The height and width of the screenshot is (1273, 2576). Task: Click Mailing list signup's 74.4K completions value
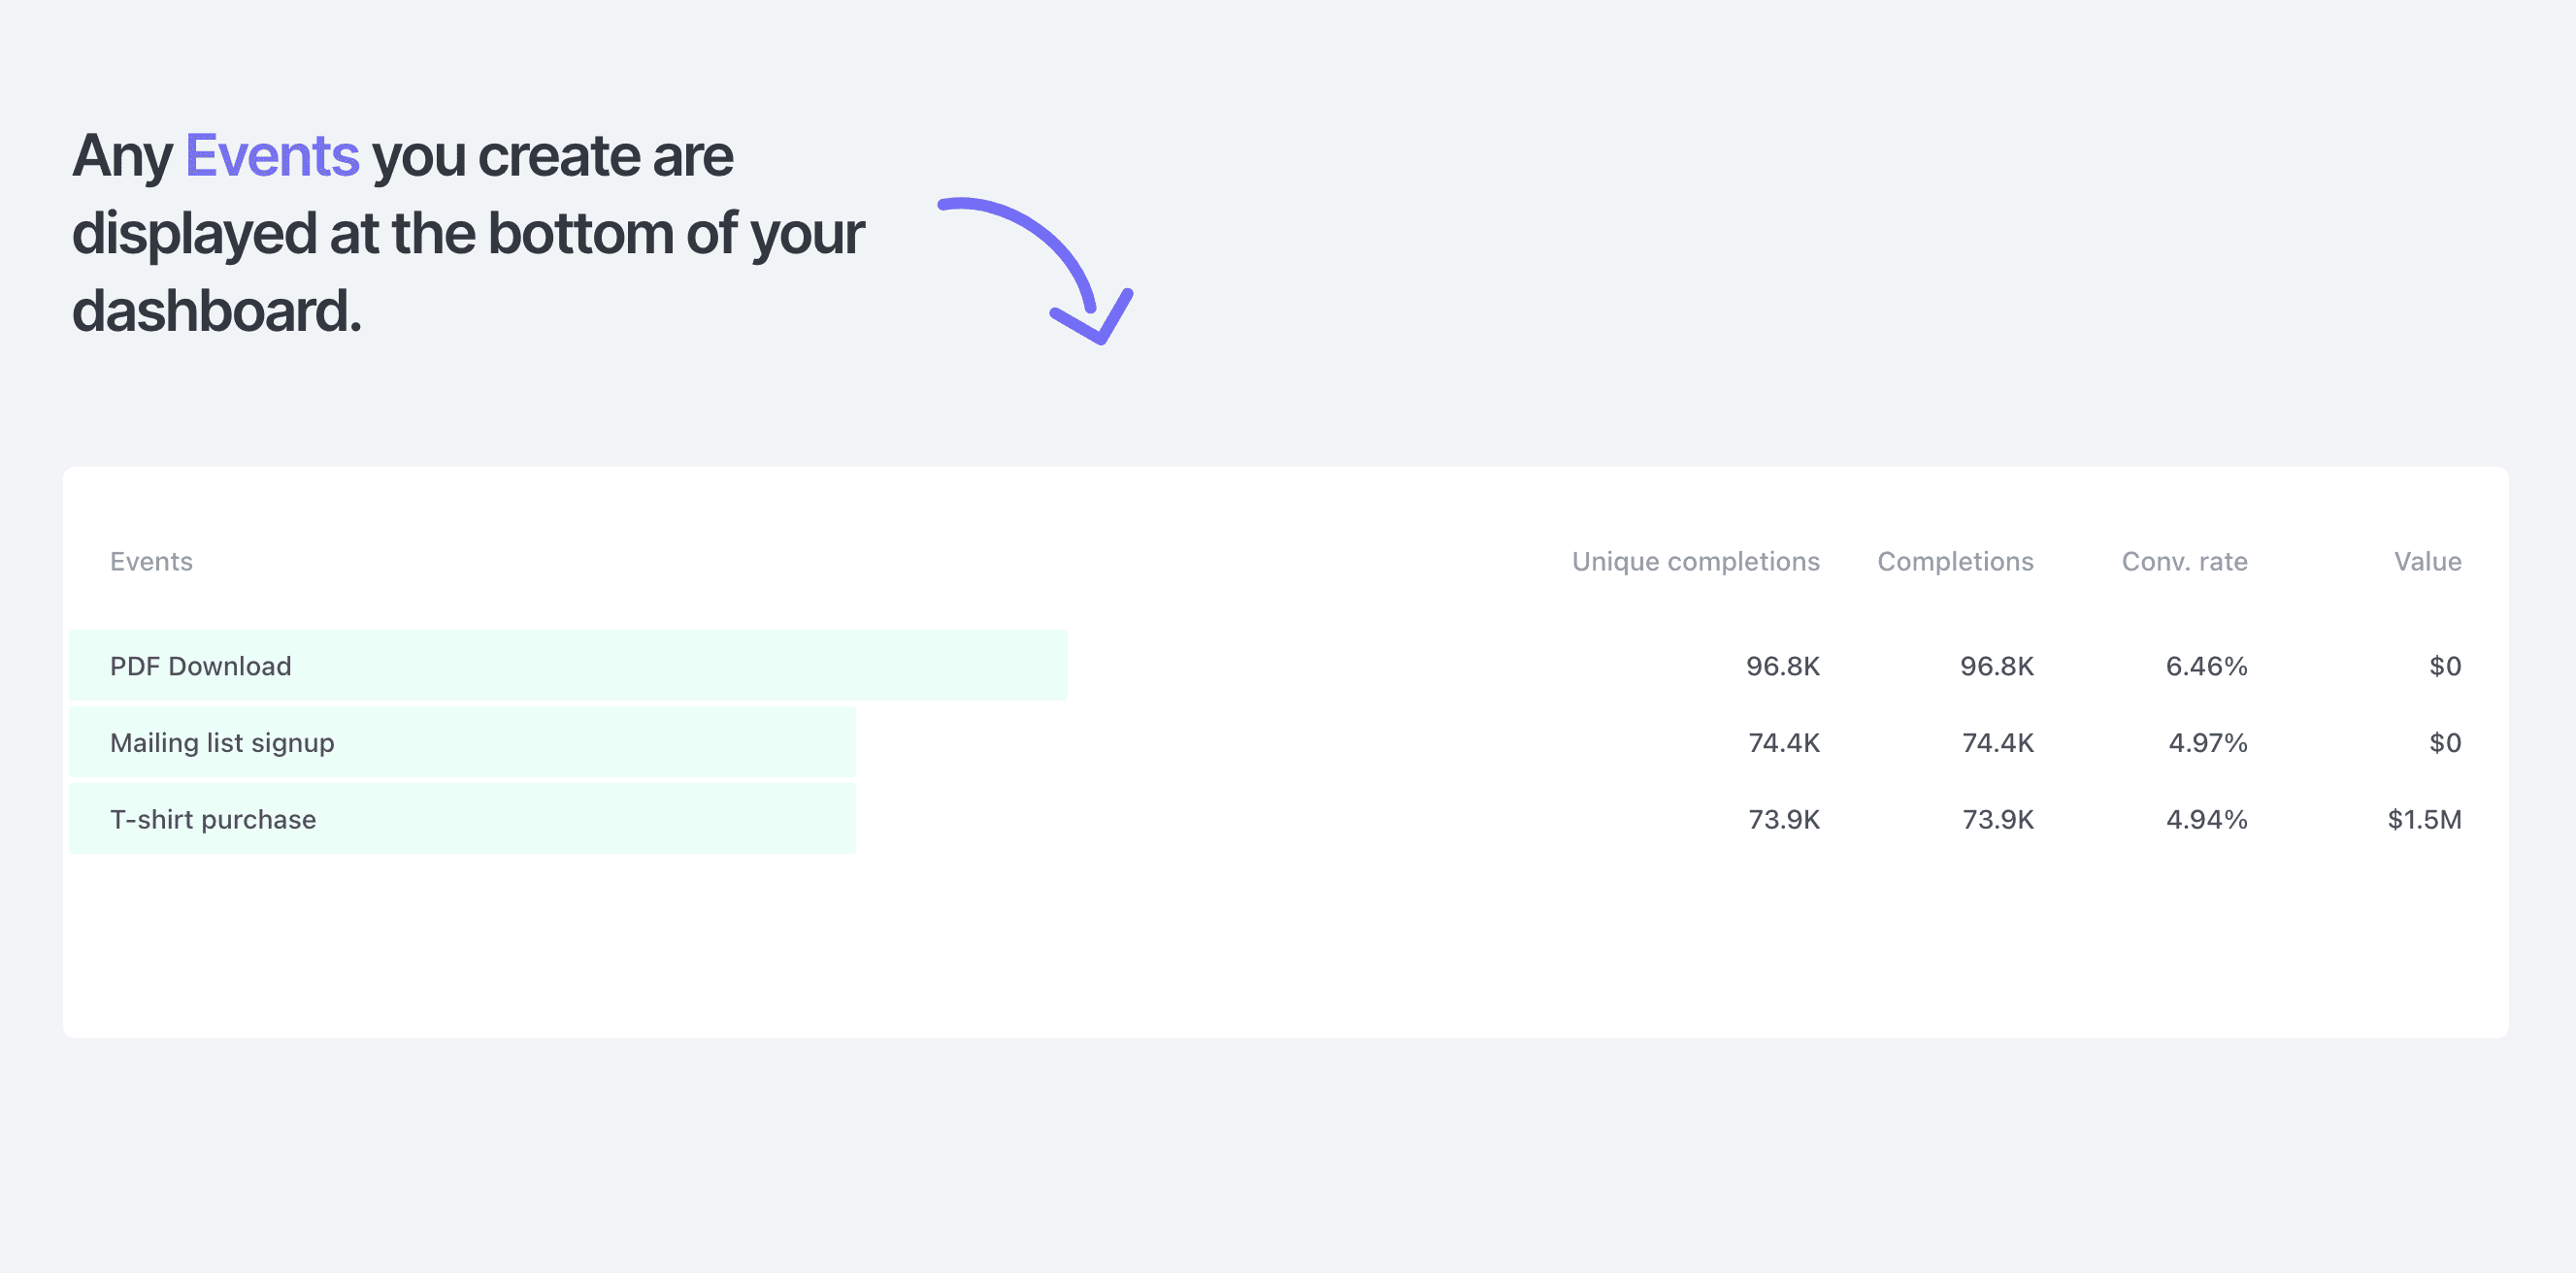(1997, 743)
